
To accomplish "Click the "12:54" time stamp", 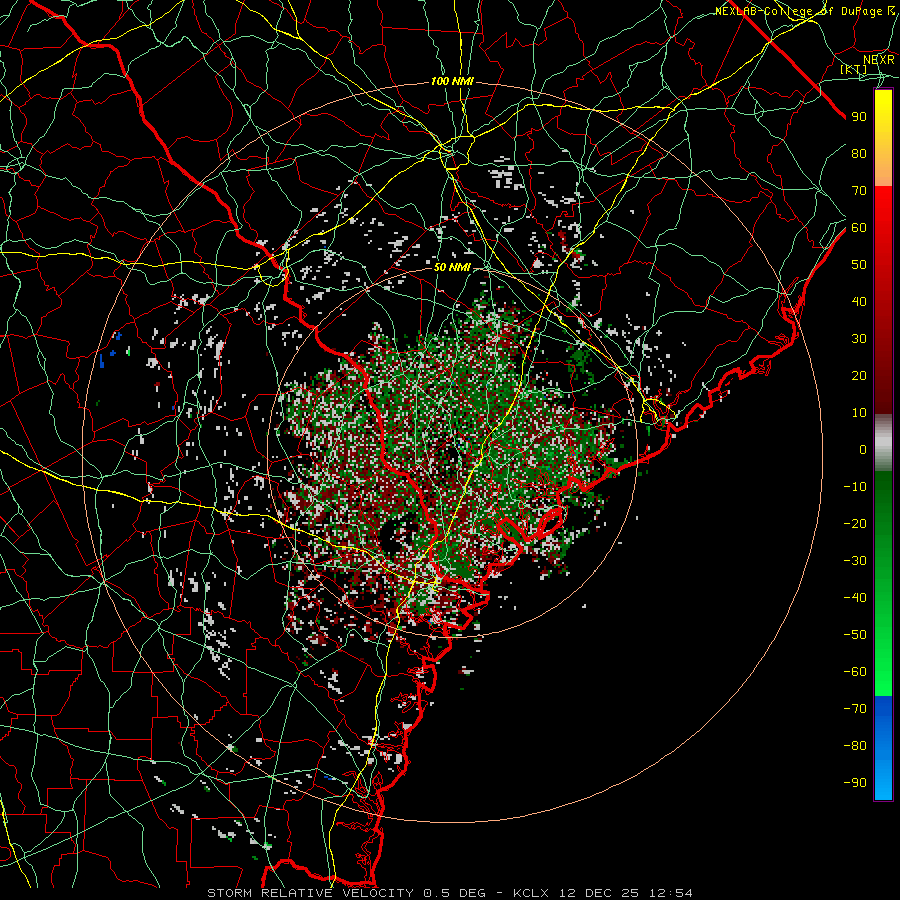I will pos(670,893).
